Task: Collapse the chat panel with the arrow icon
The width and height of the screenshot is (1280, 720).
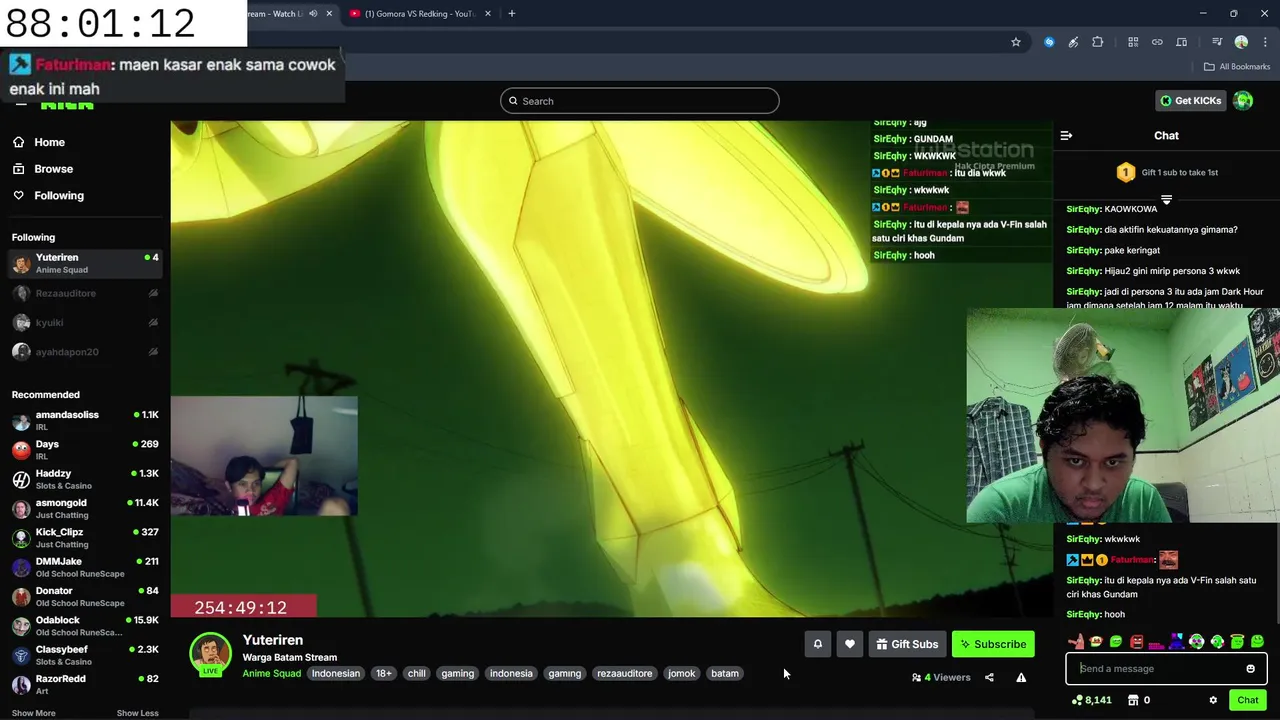Action: tap(1066, 135)
